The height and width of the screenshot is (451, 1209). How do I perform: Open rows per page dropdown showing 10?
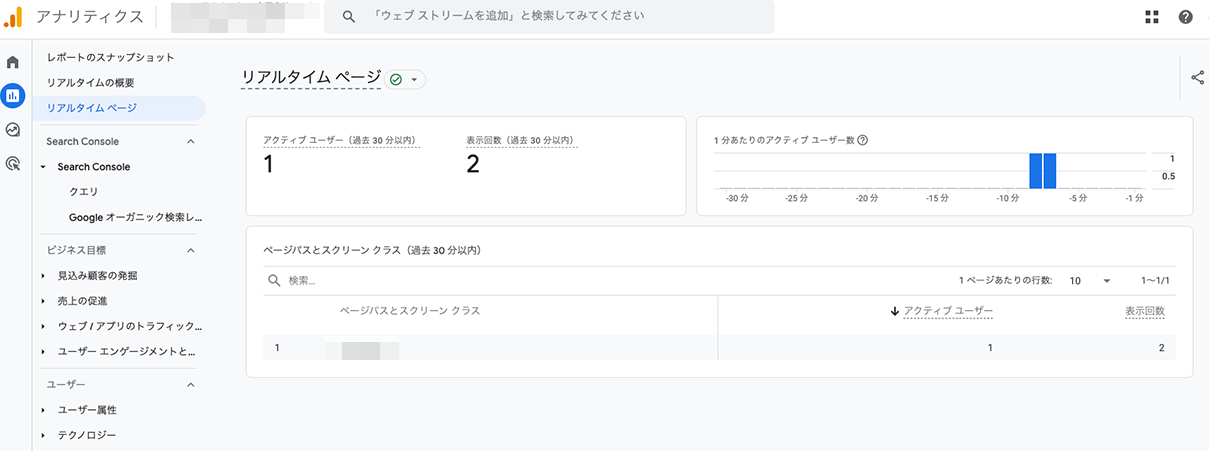(1090, 281)
